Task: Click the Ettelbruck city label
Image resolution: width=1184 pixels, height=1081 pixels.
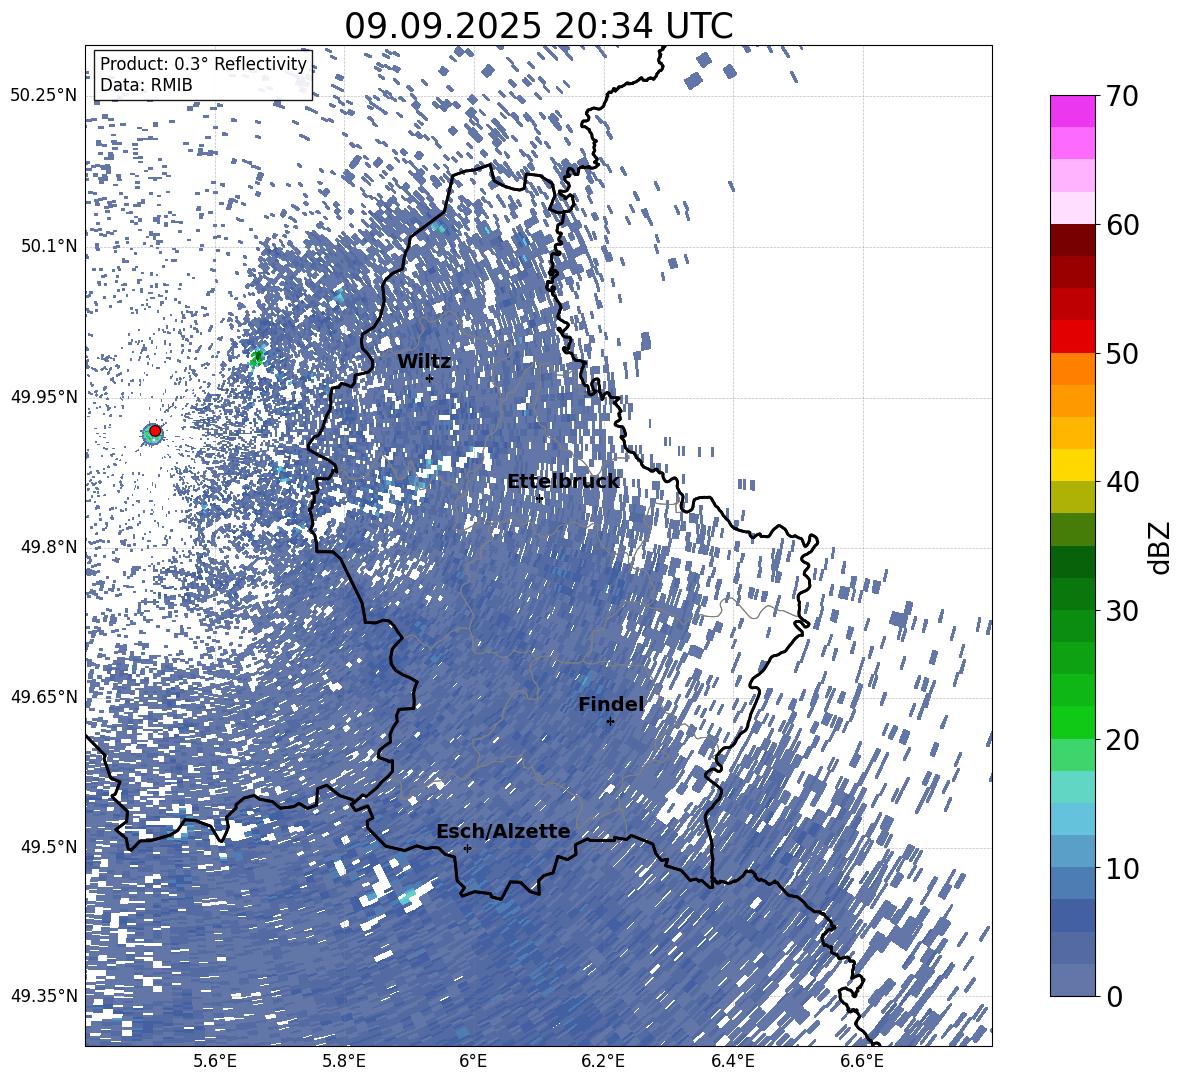Action: (x=563, y=482)
